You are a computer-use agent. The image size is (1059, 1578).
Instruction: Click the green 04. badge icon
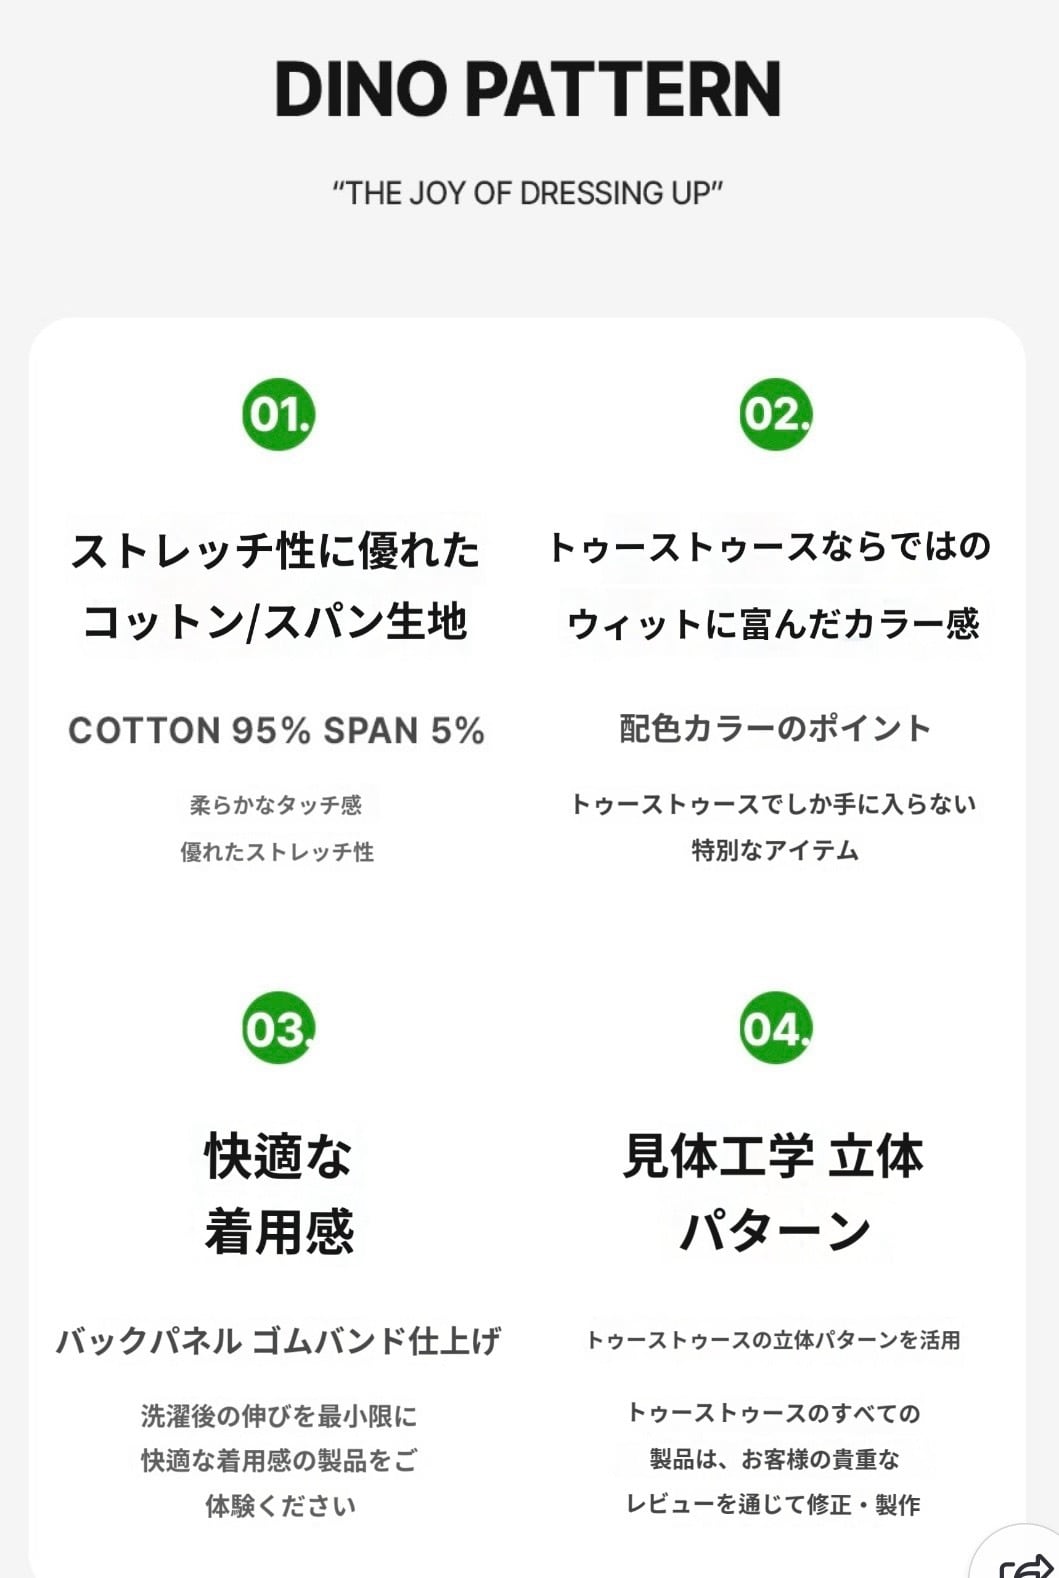[776, 1028]
